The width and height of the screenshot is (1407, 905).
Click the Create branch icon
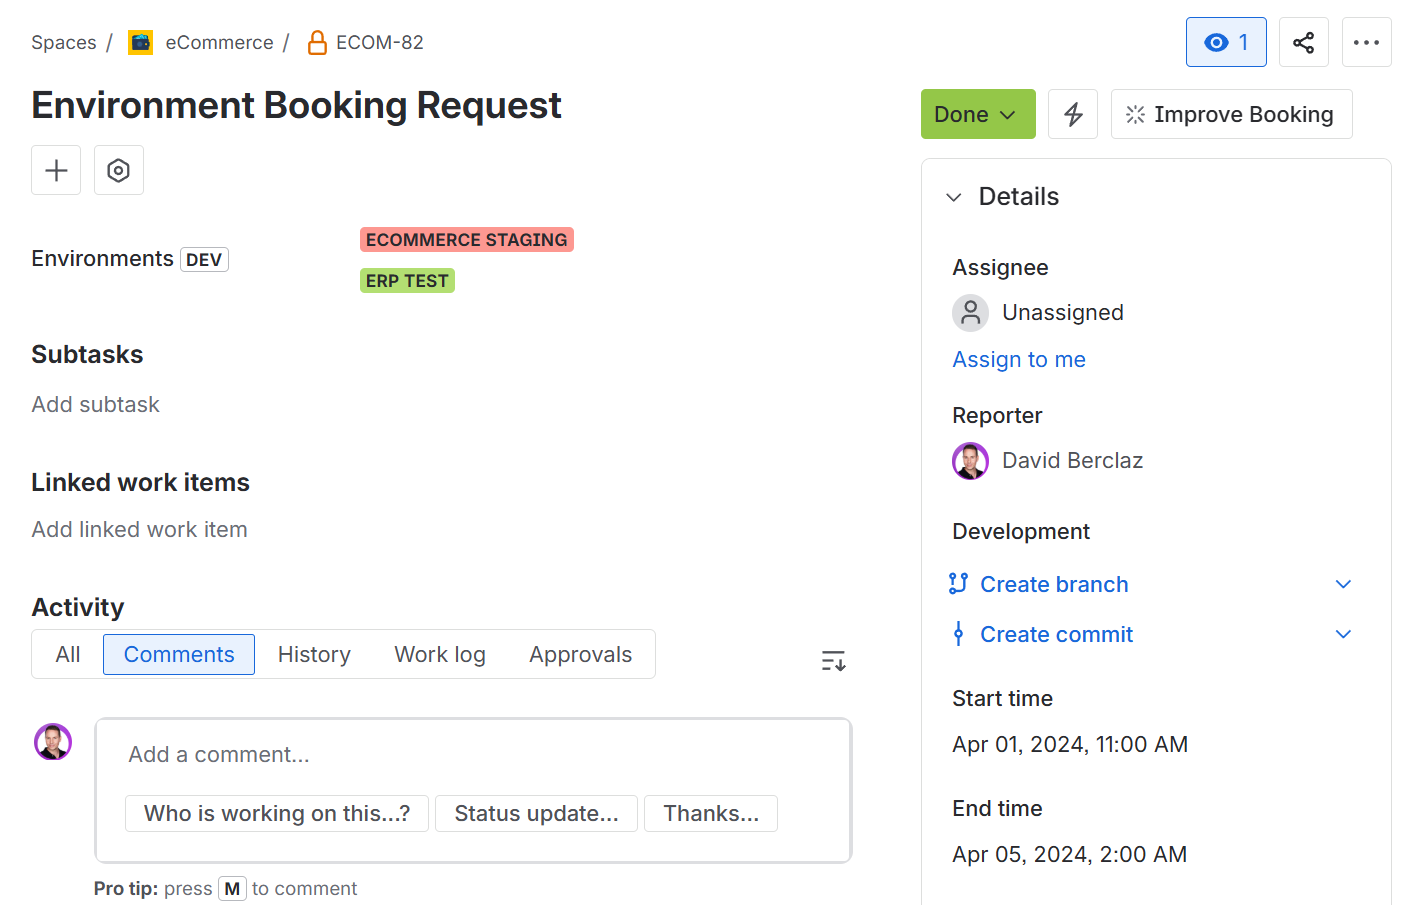958,584
